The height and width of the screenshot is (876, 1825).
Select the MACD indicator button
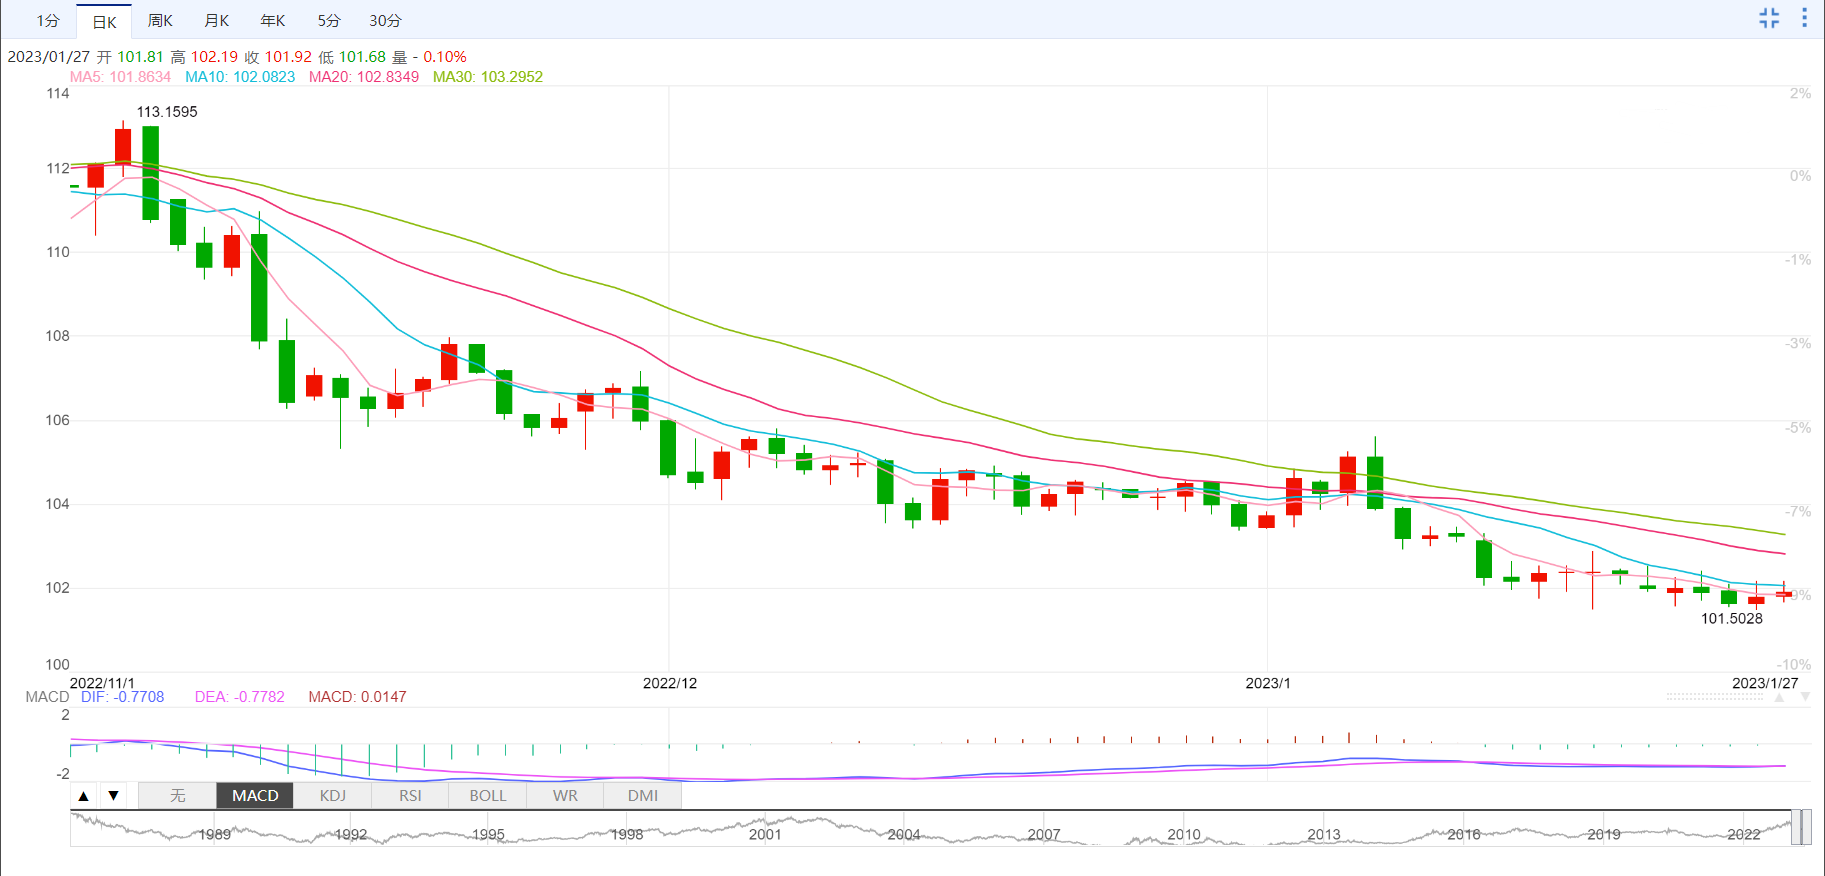tap(255, 796)
